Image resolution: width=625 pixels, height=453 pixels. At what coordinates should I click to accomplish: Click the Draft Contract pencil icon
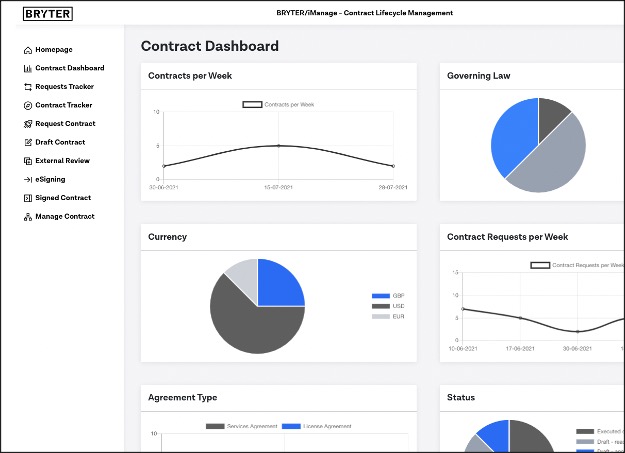tap(28, 142)
